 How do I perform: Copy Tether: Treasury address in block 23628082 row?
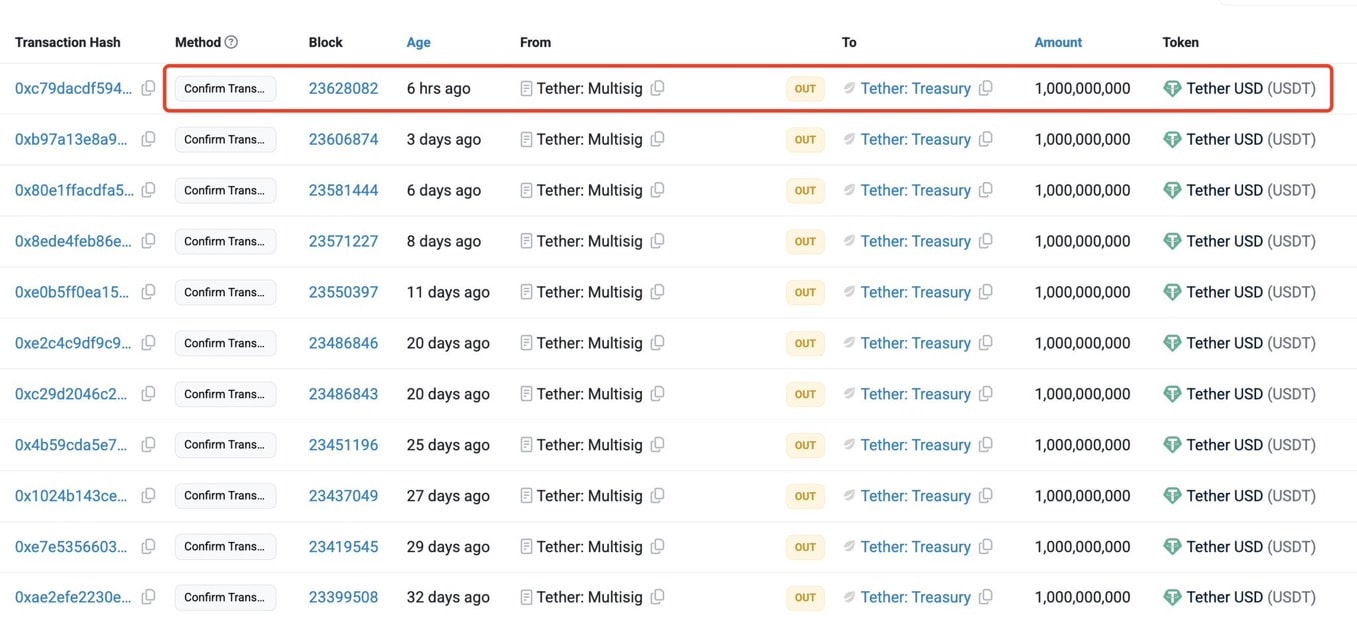pyautogui.click(x=985, y=88)
